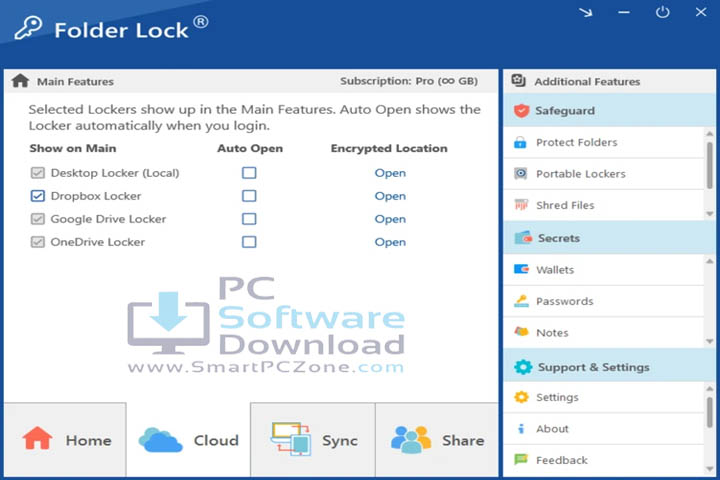
Task: Open encrypted location for OneDrive Locker
Action: [x=390, y=242]
